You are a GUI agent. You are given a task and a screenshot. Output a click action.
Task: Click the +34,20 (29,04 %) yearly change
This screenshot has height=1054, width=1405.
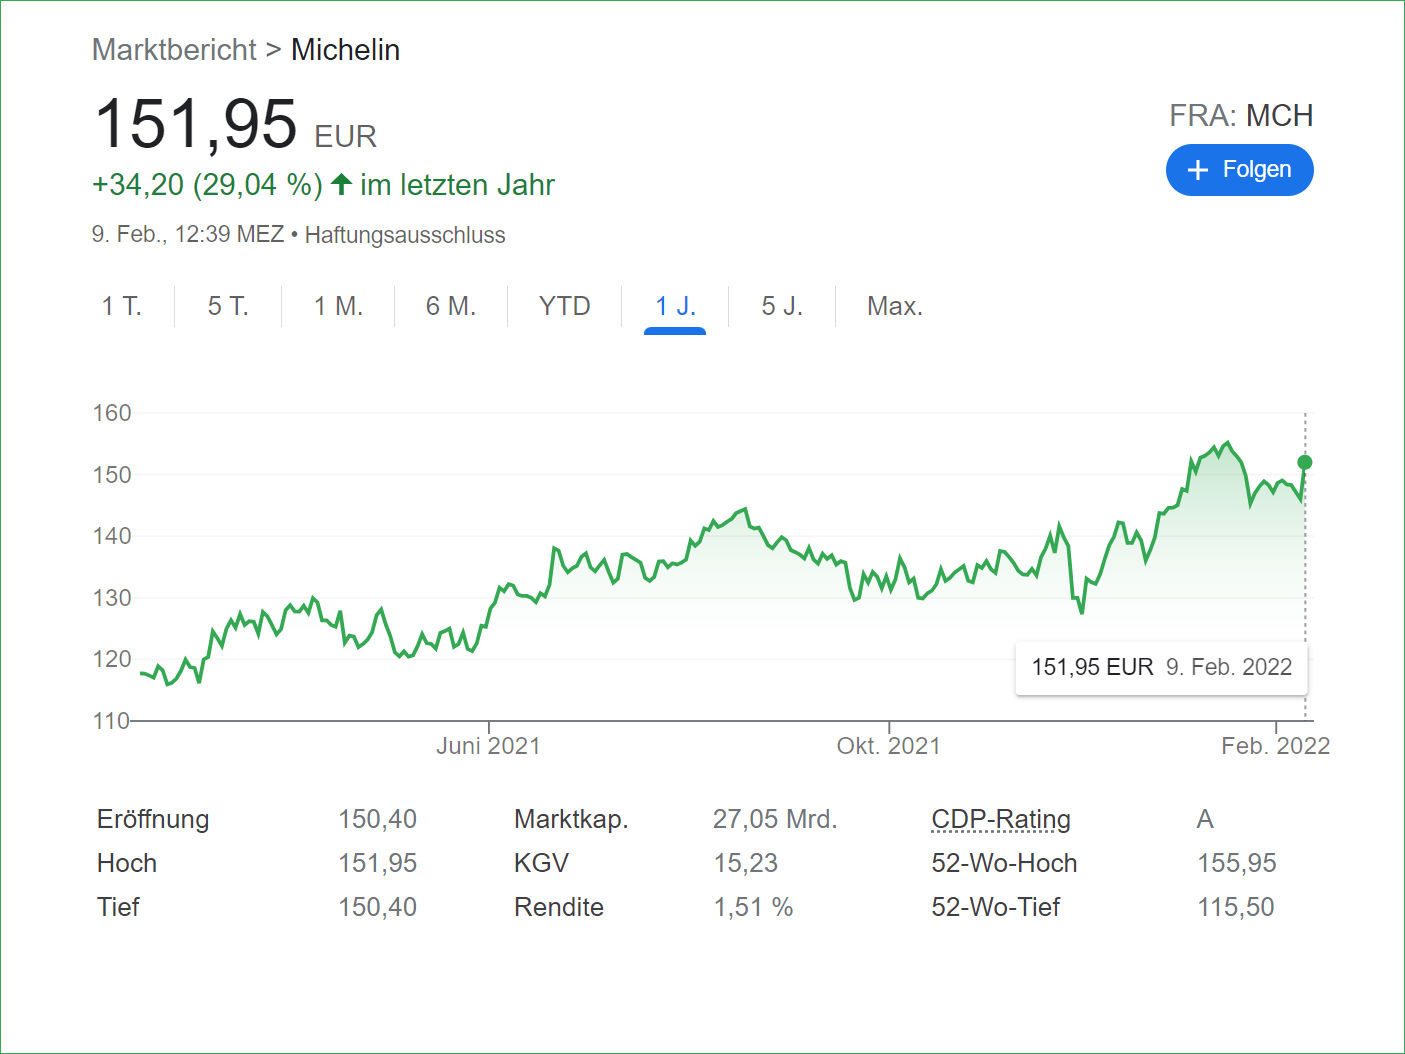(207, 185)
